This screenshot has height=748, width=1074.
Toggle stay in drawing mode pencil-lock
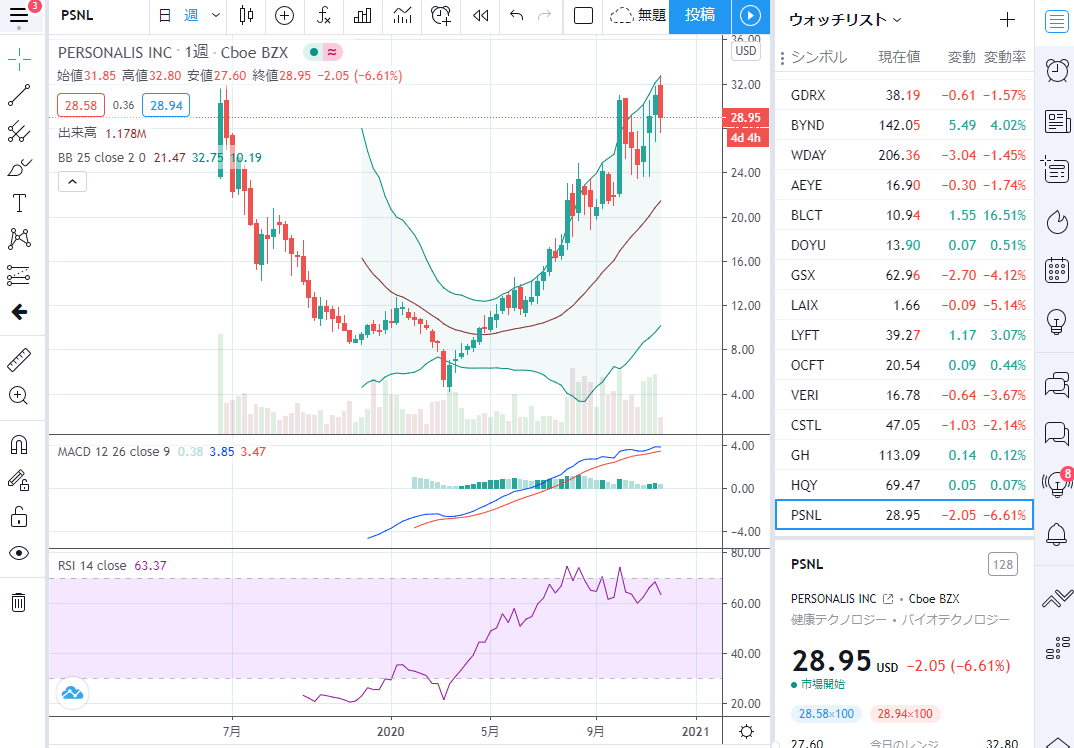click(x=19, y=481)
